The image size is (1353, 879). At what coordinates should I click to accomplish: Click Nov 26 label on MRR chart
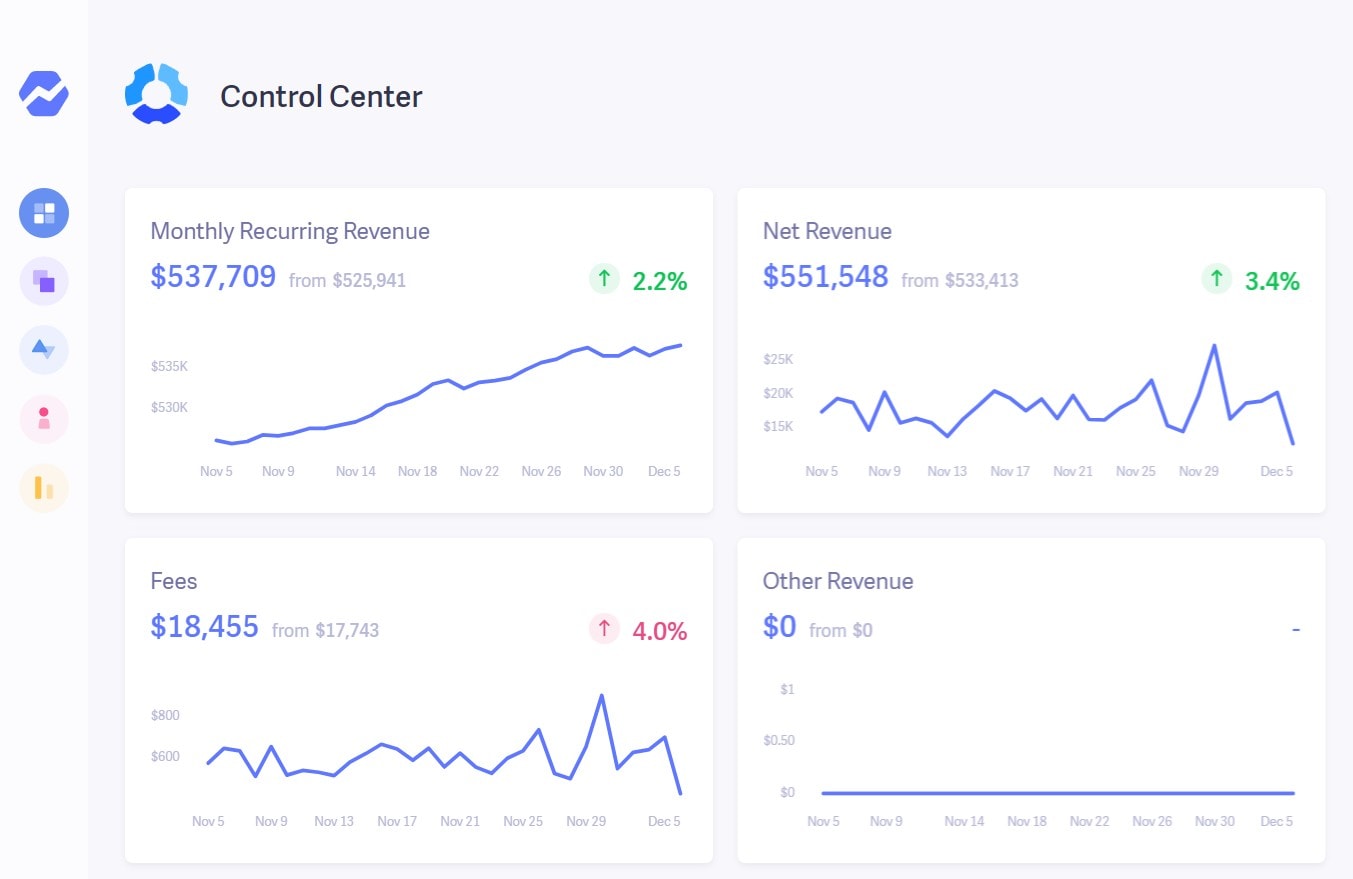pyautogui.click(x=541, y=471)
